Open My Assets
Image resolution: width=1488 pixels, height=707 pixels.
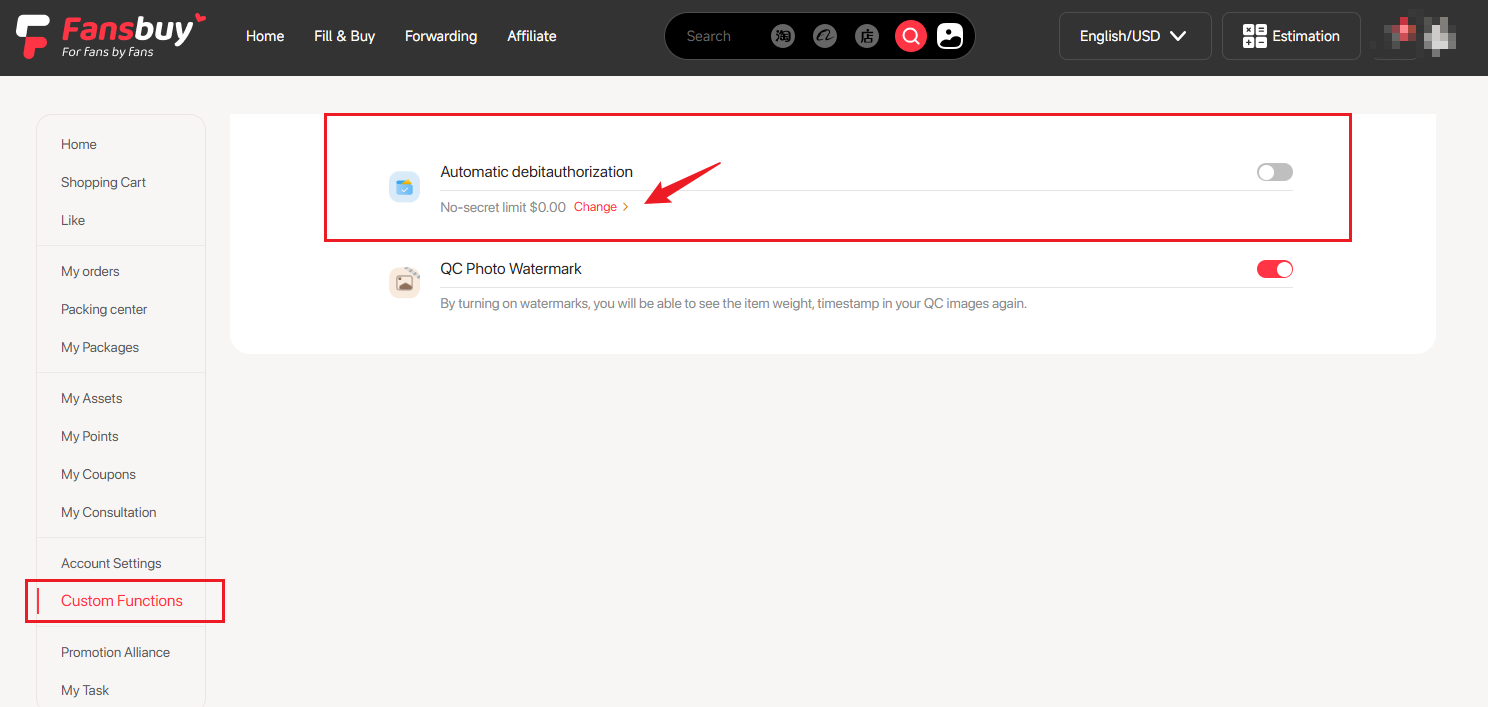coord(92,398)
